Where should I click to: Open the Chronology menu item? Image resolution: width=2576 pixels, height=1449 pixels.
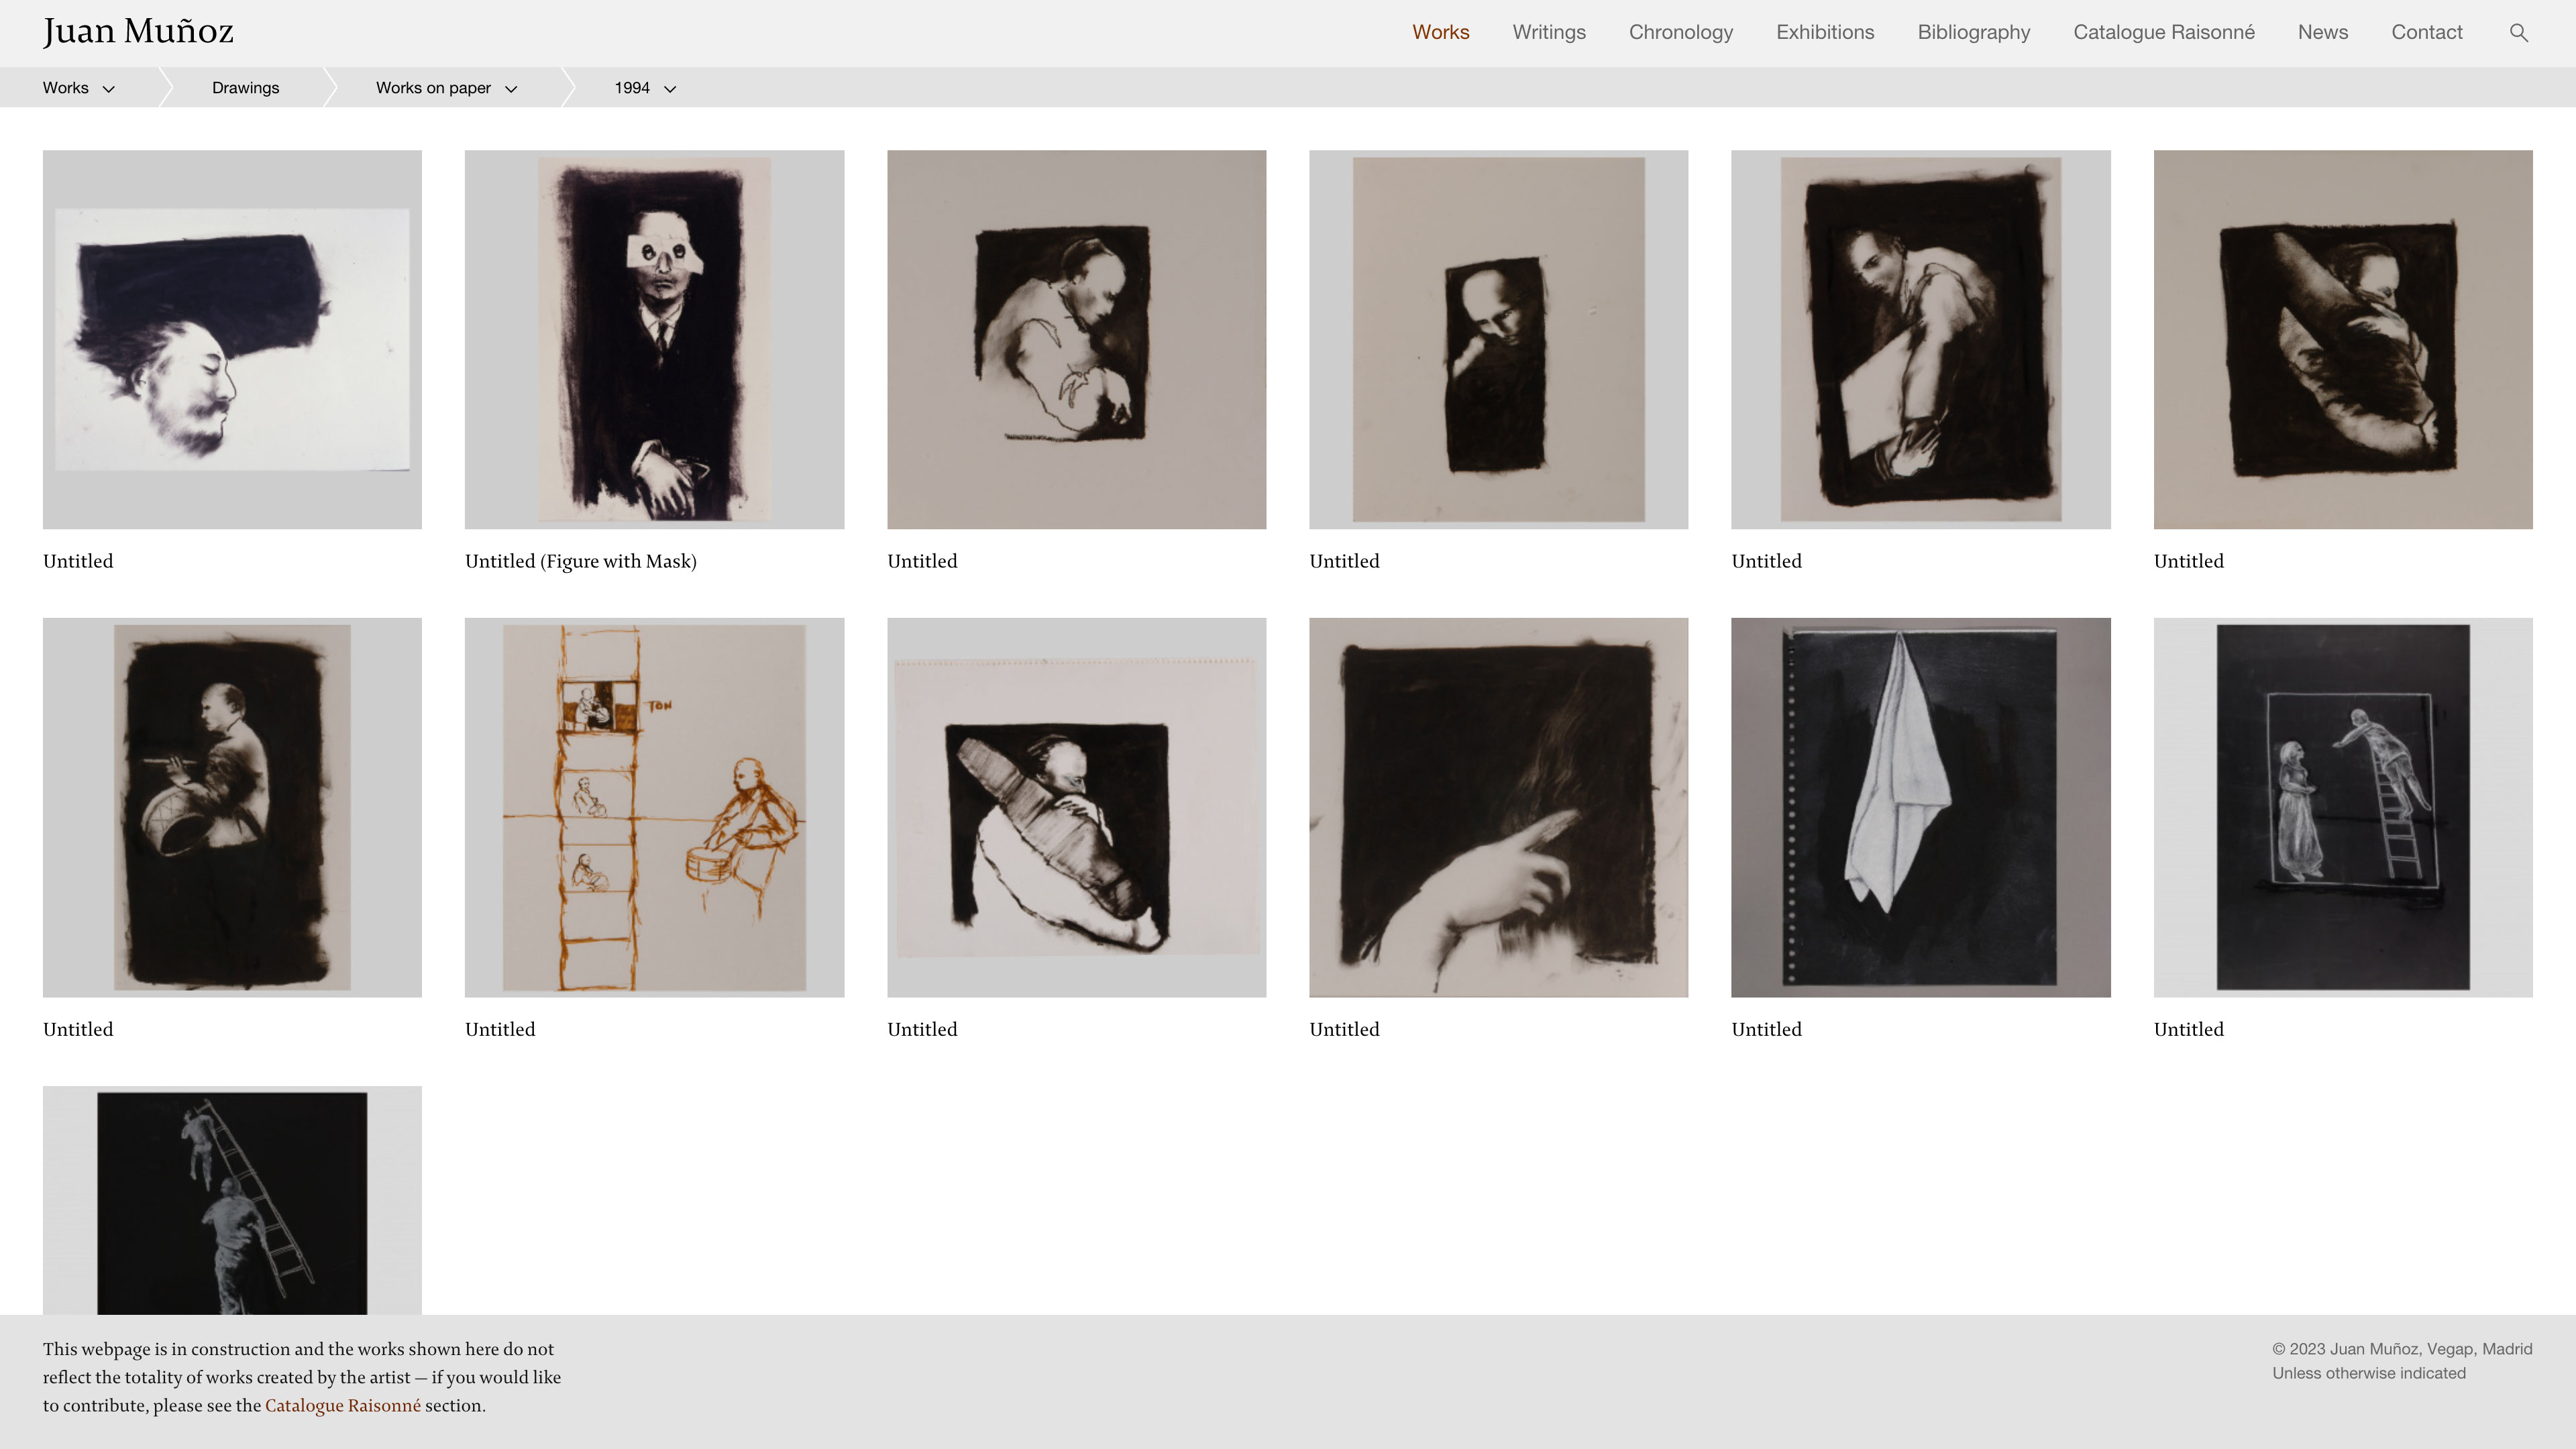coord(1680,32)
